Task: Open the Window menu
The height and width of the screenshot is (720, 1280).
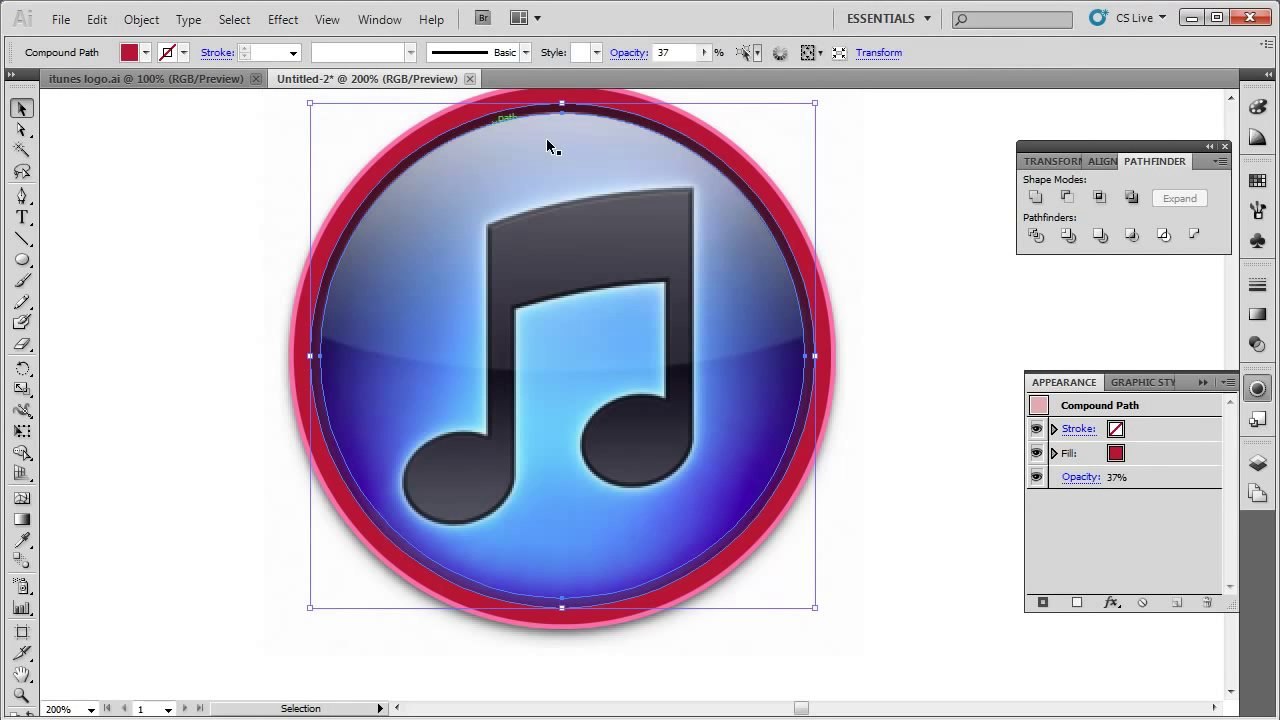Action: 380,19
